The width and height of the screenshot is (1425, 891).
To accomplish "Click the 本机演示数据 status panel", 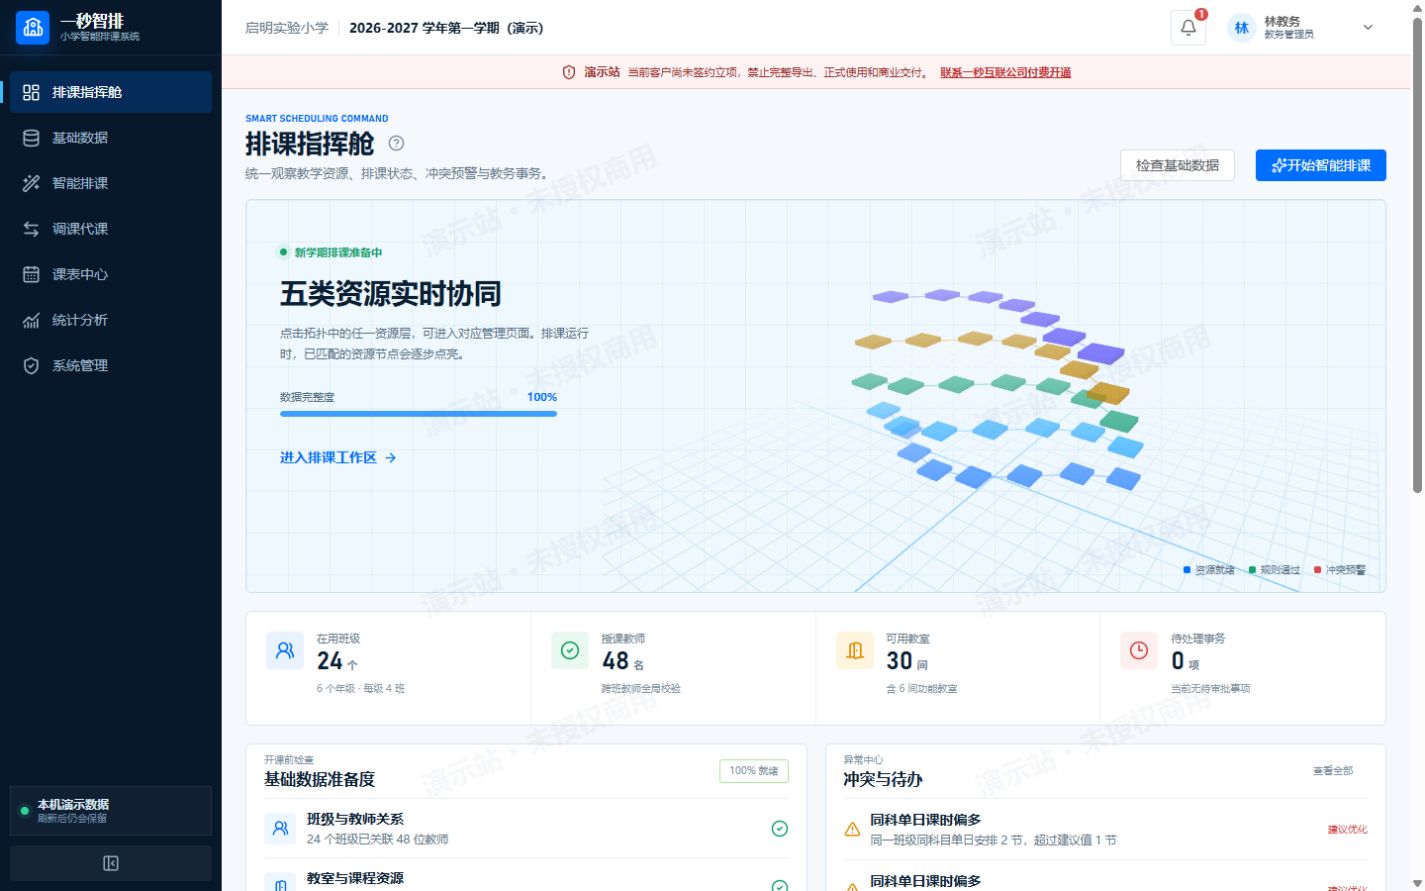I will [x=111, y=811].
